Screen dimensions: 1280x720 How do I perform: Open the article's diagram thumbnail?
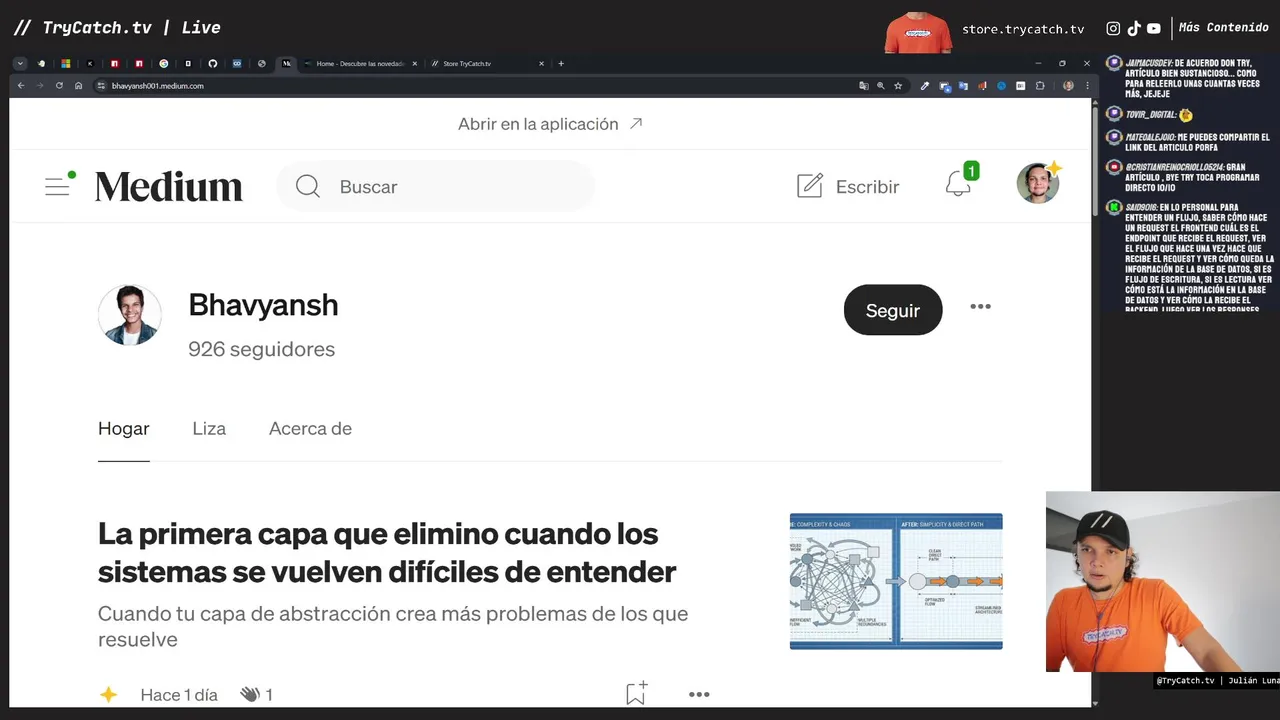pyautogui.click(x=896, y=581)
